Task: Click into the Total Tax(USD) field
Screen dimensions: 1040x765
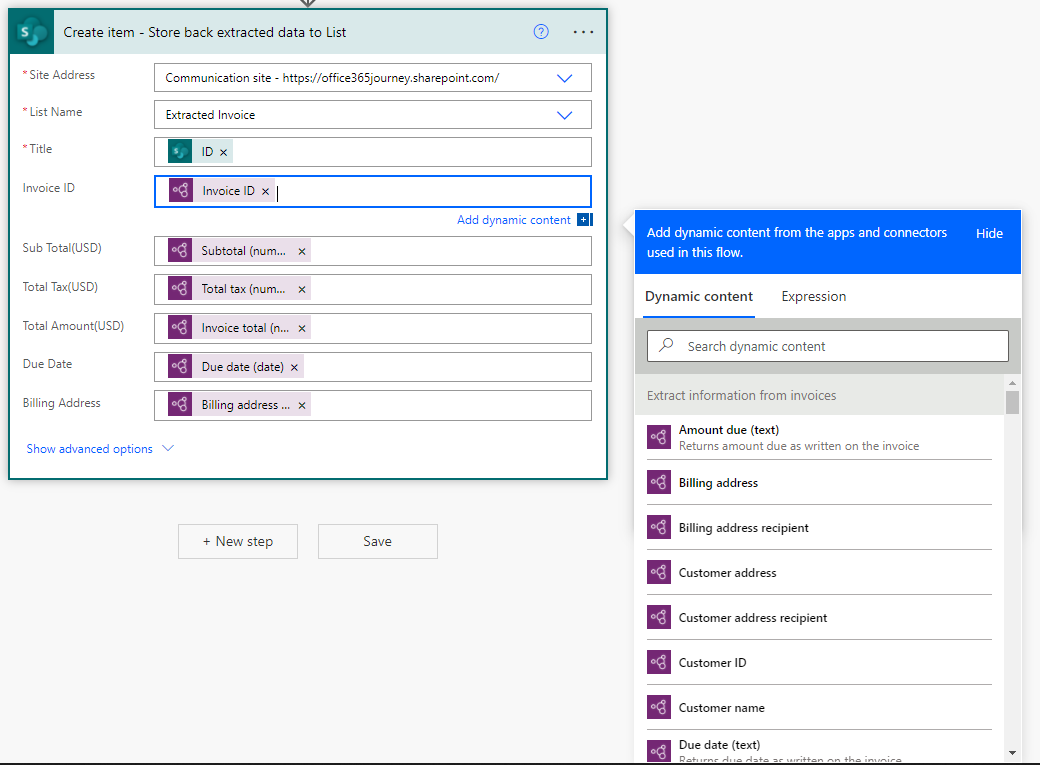Action: pos(373,289)
